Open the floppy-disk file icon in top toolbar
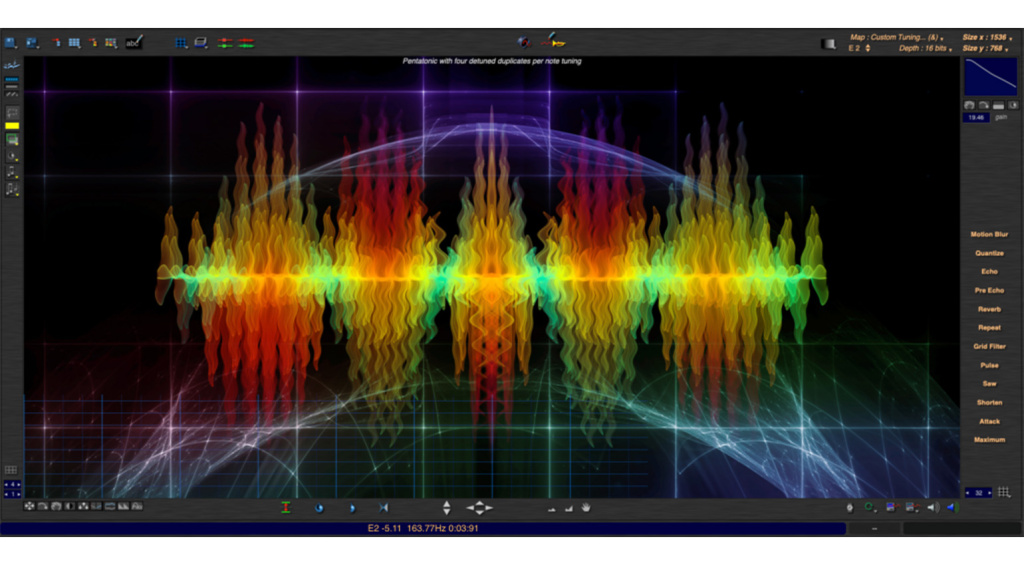The width and height of the screenshot is (1024, 565). coord(10,43)
